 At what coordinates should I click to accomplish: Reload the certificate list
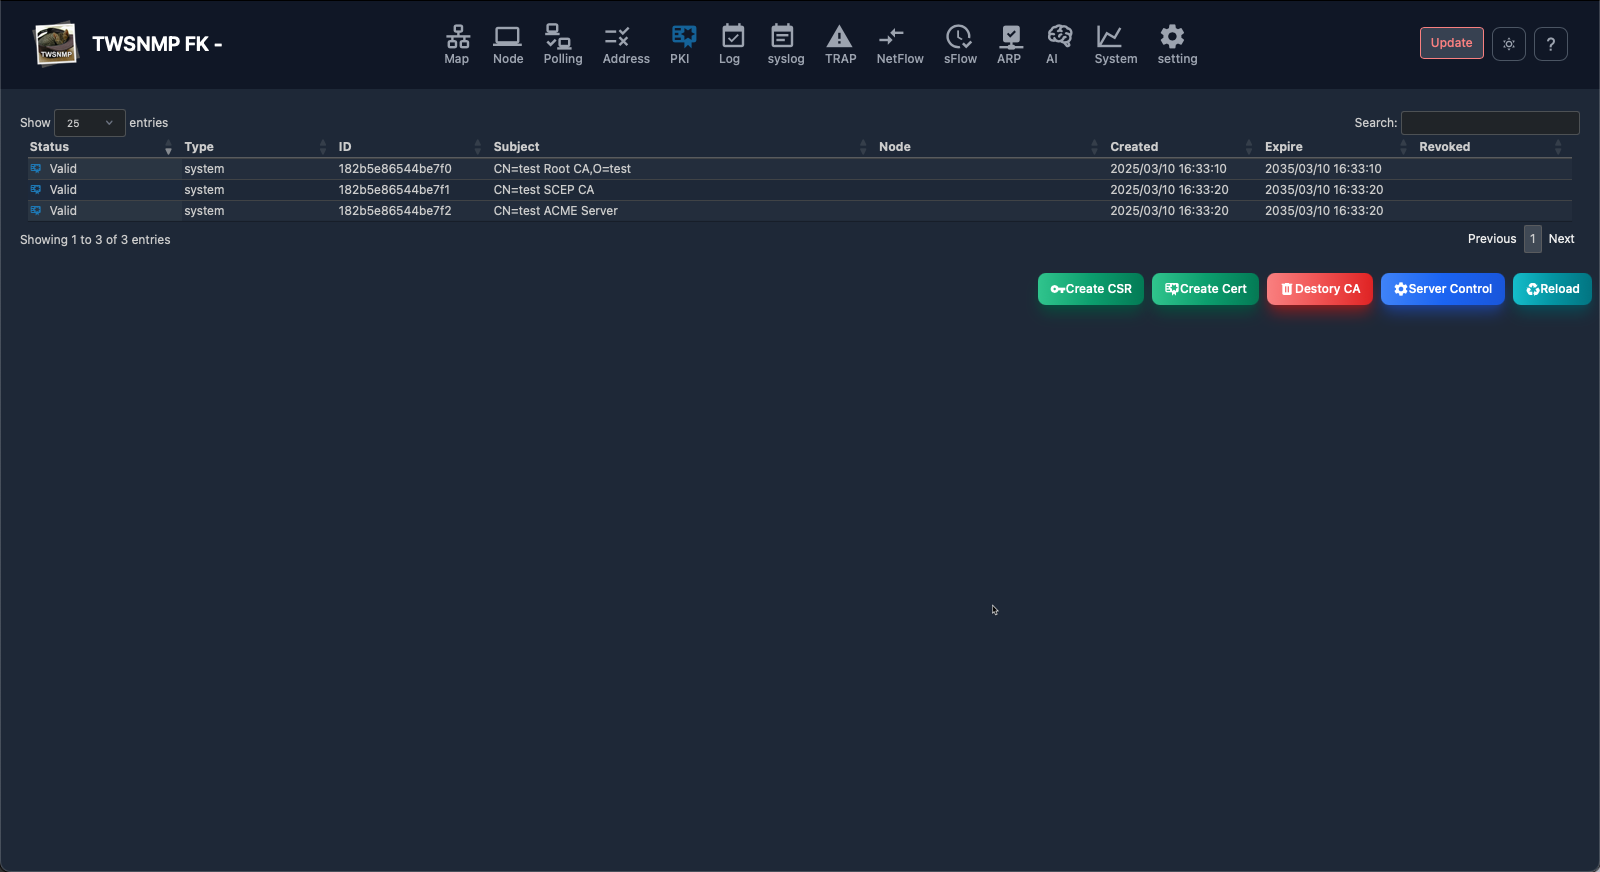(x=1552, y=289)
